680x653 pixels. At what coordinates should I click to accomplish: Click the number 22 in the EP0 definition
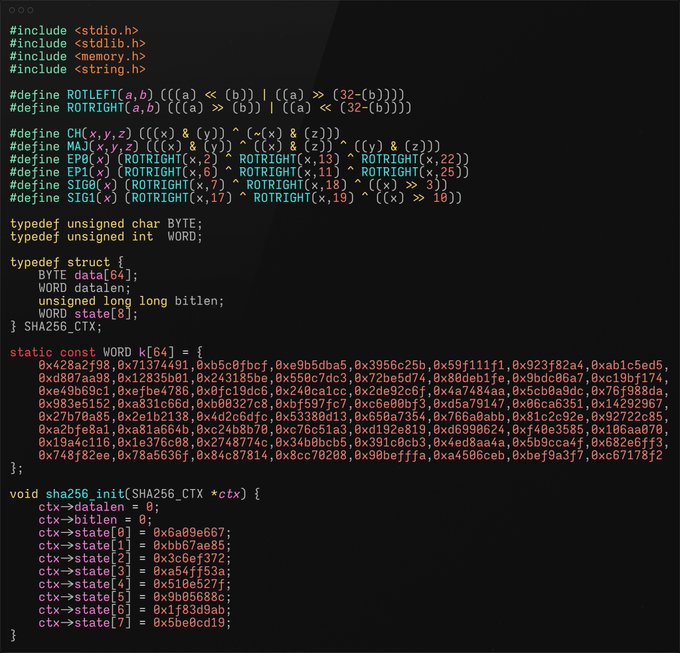click(x=447, y=160)
